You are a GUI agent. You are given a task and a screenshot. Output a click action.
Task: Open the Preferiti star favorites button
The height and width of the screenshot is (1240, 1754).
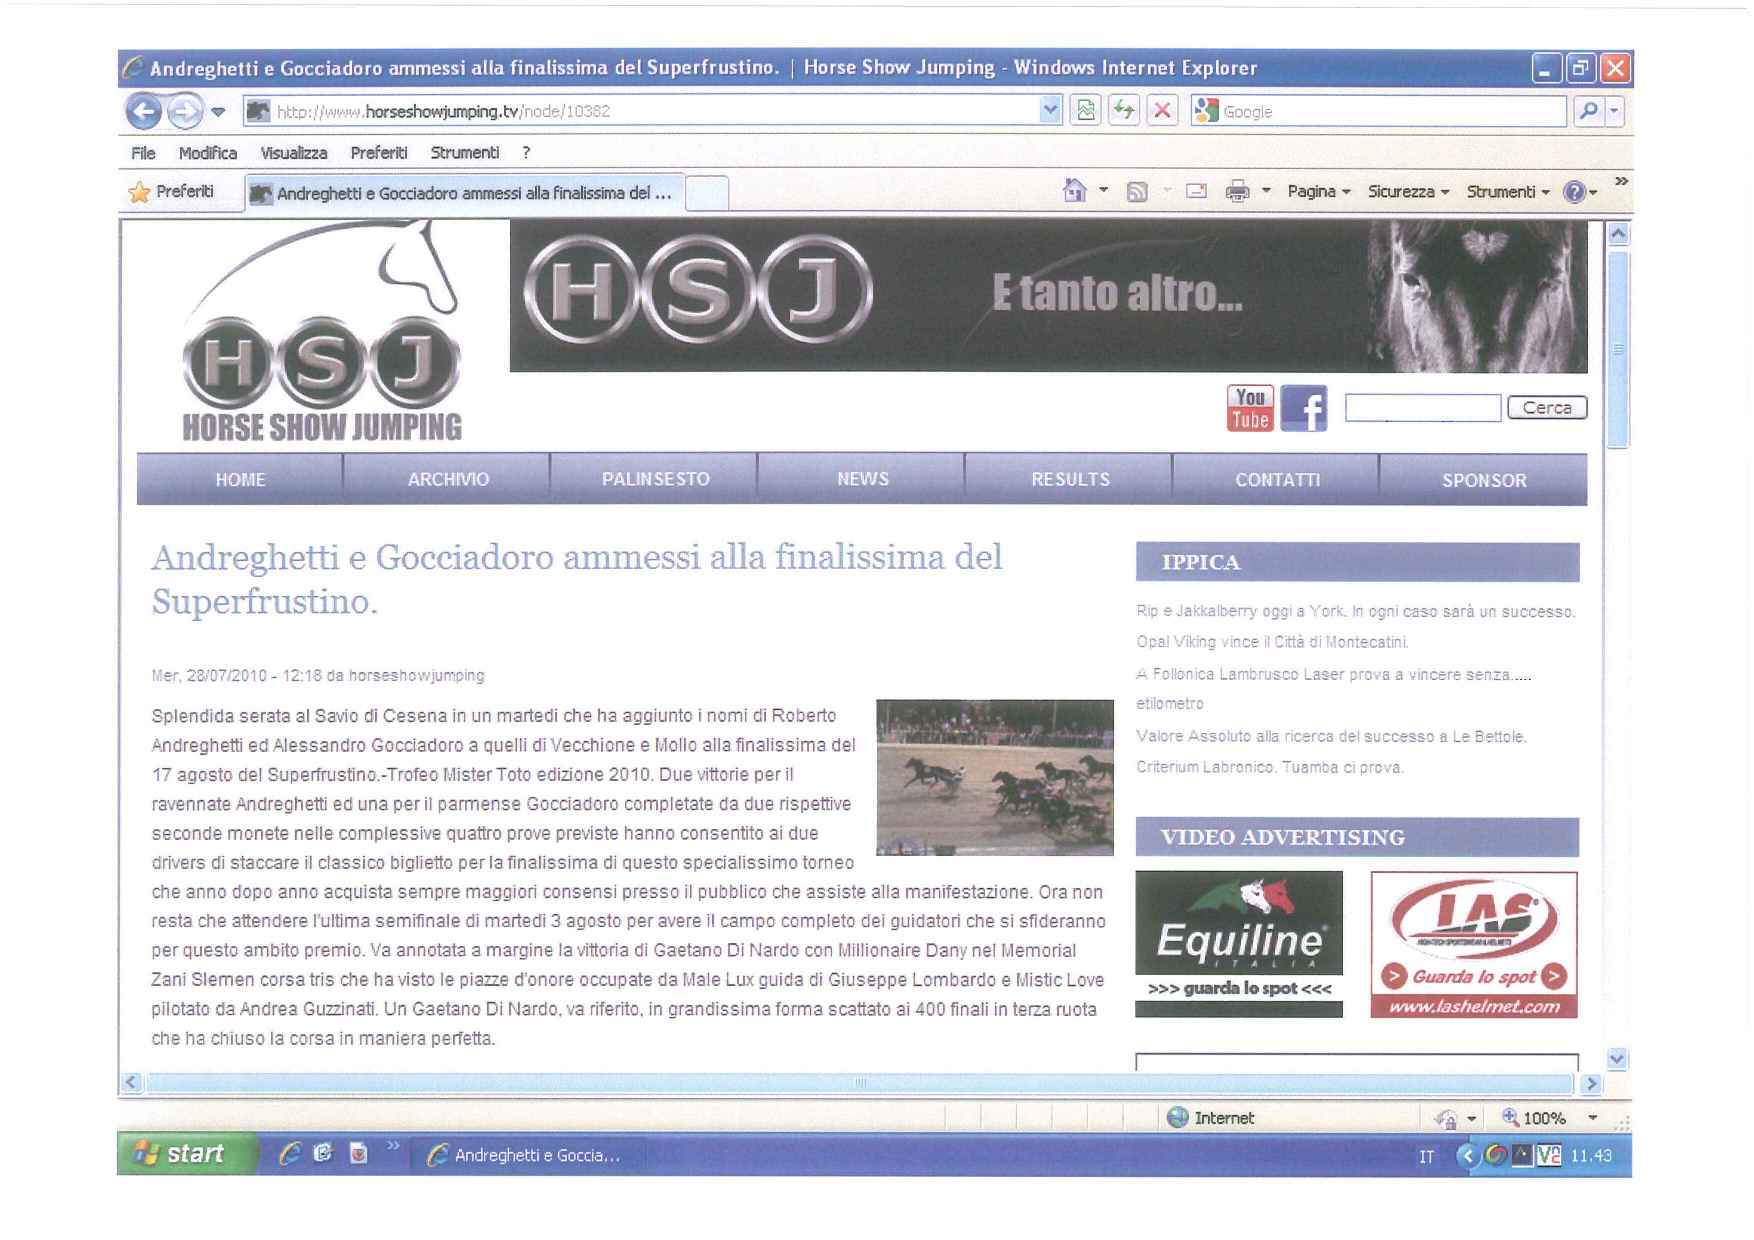(x=172, y=192)
